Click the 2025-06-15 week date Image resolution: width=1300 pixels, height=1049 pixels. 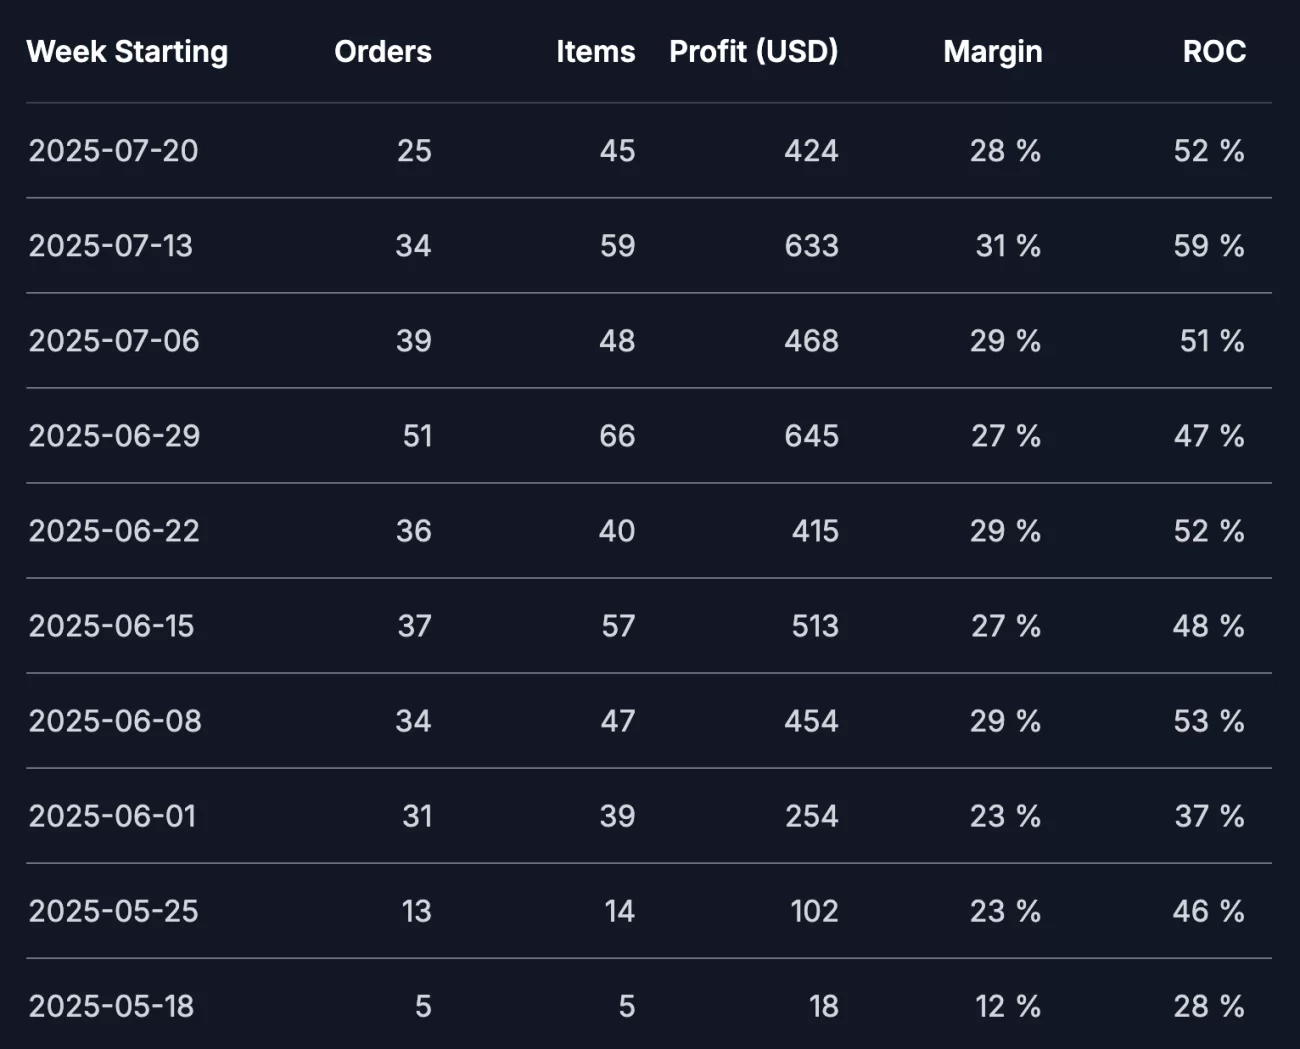(x=111, y=626)
